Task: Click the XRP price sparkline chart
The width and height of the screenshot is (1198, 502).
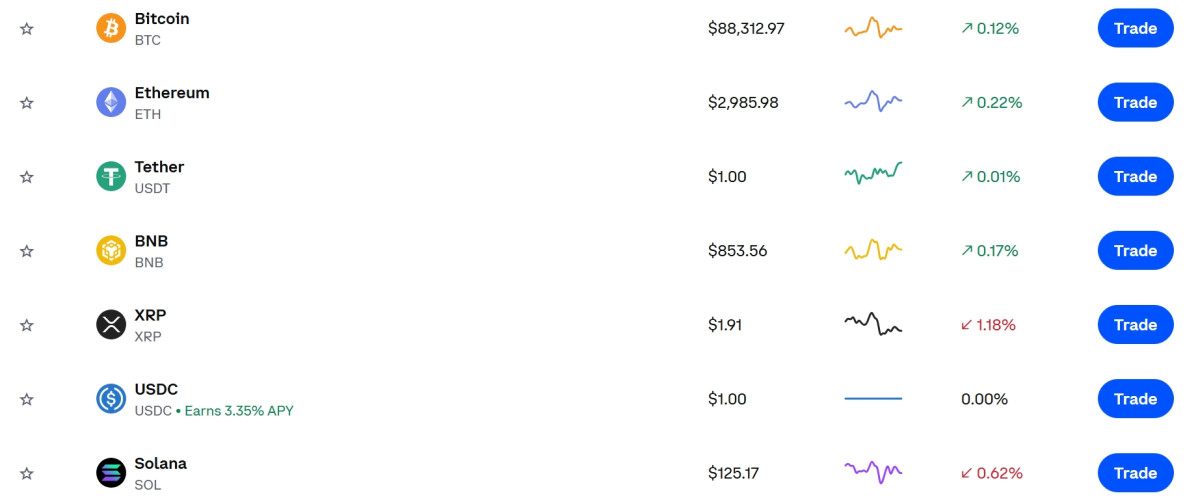Action: point(873,324)
